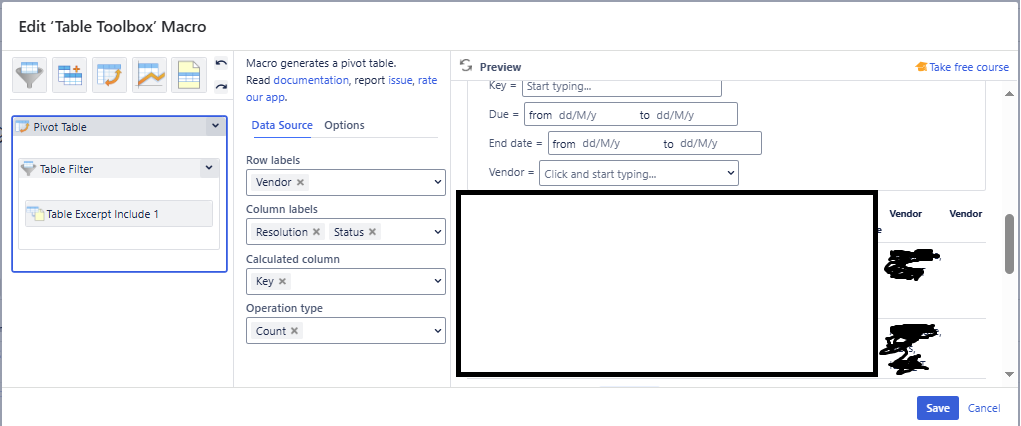Remove Vendor from Row labels
Image resolution: width=1021 pixels, height=426 pixels.
tap(300, 182)
